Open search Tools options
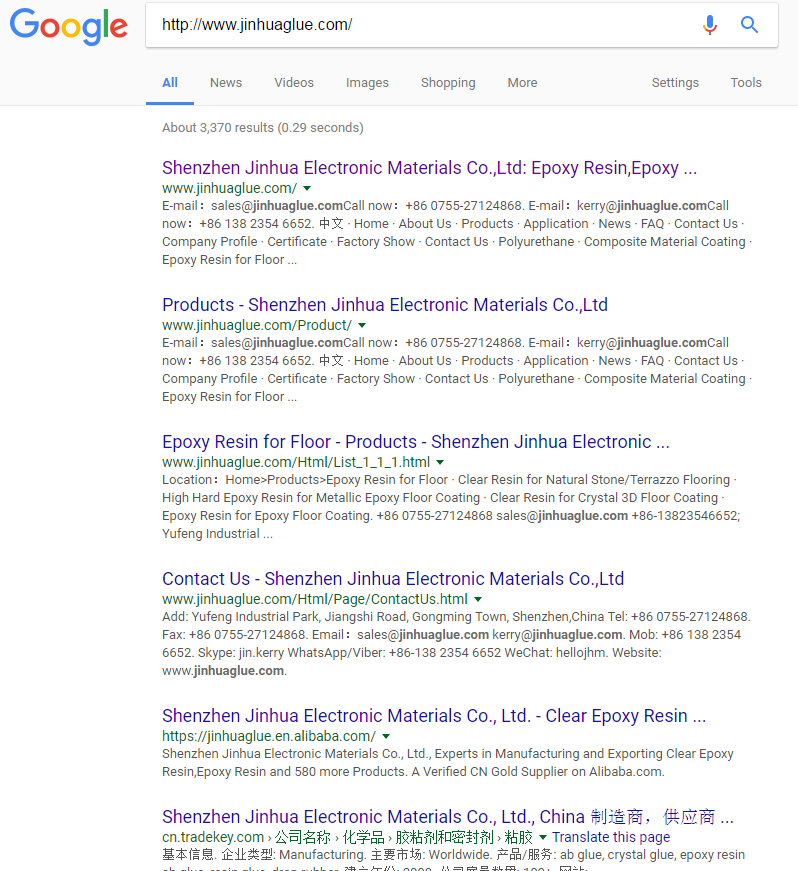The width and height of the screenshot is (798, 871). (x=746, y=83)
